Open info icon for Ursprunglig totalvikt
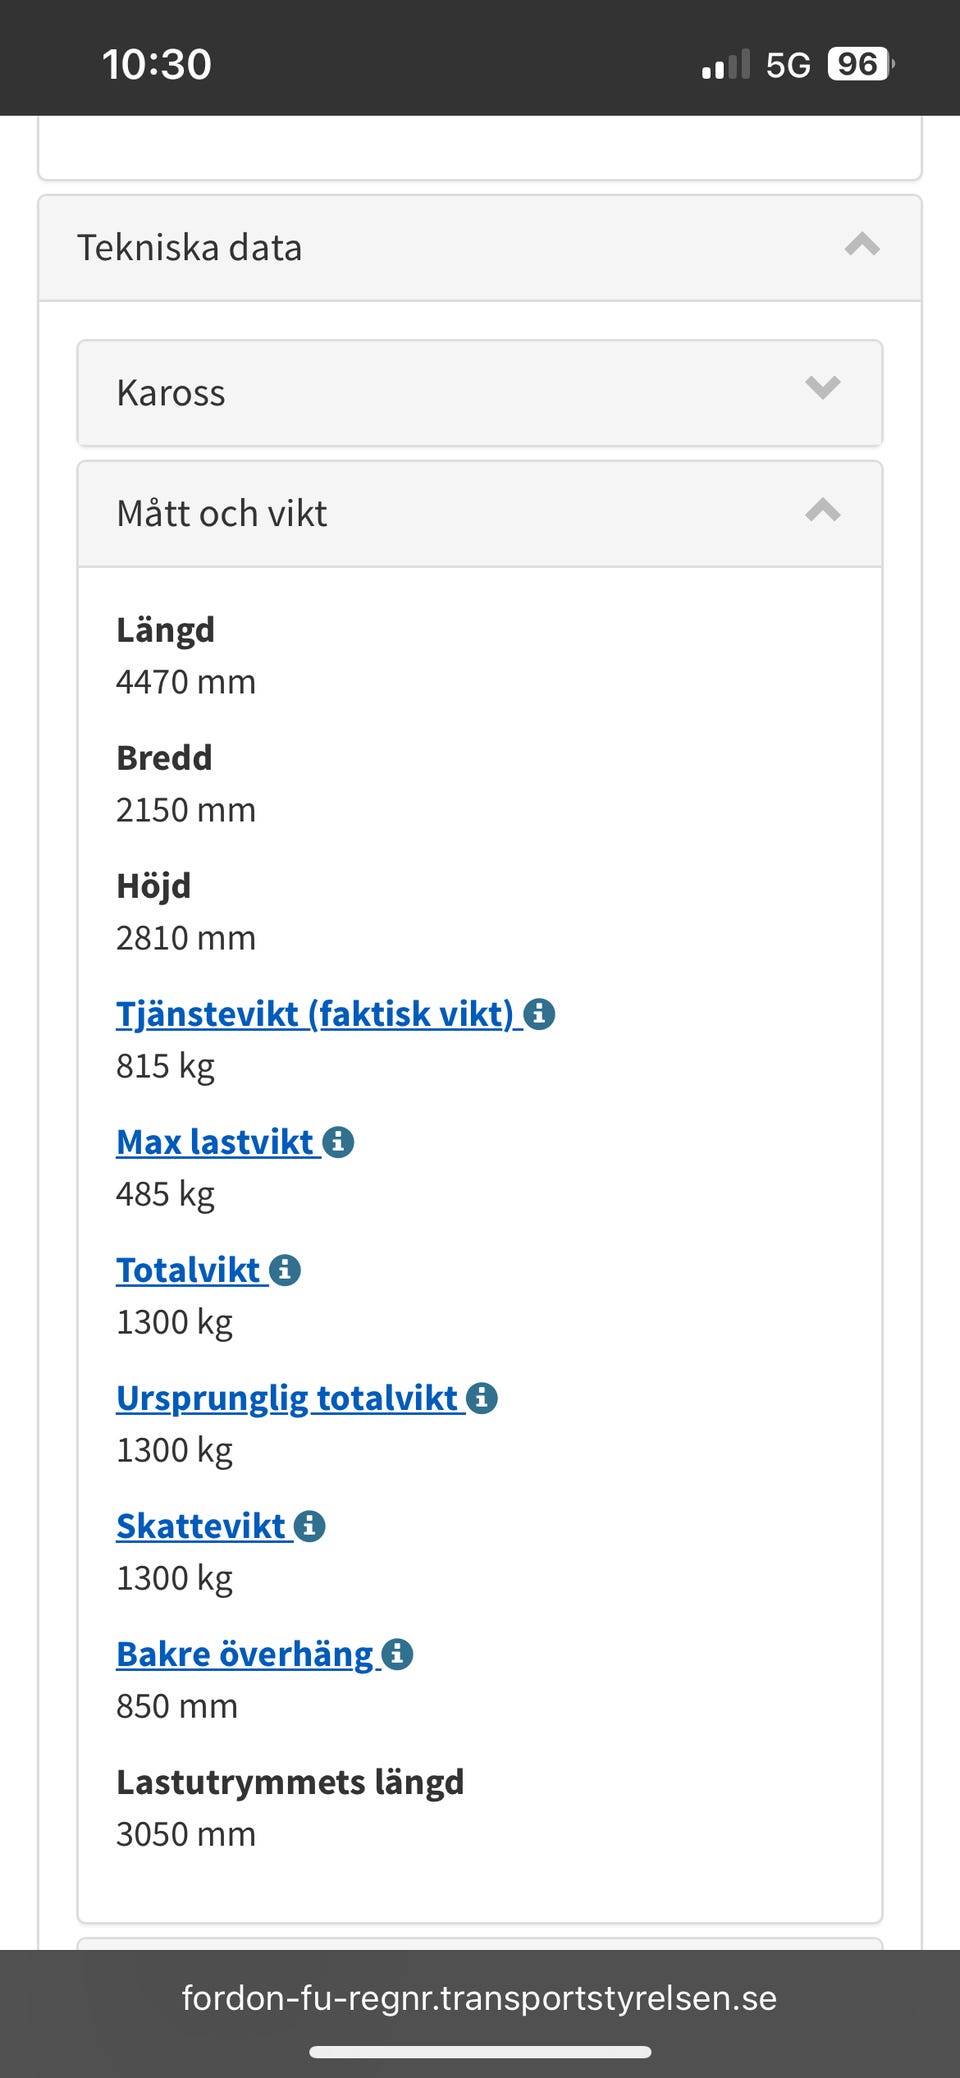The image size is (960, 2078). point(482,1398)
